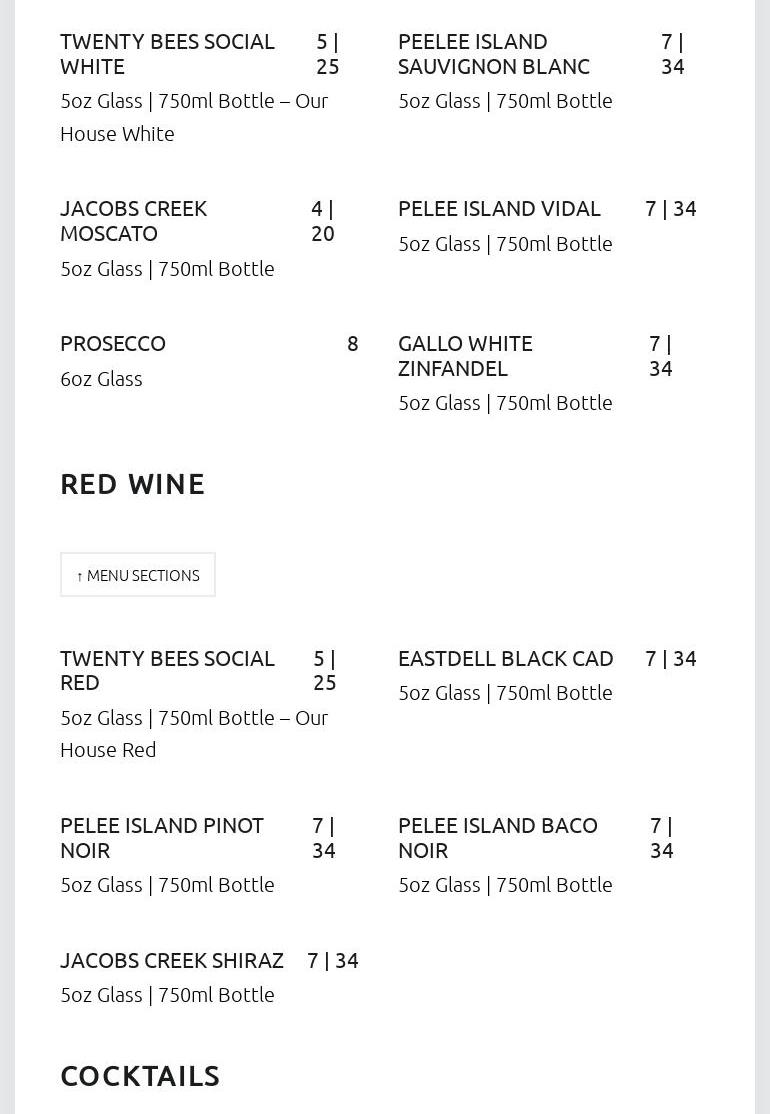Click the Pelee Island Vidal item name
This screenshot has height=1114, width=770.
coord(499,209)
